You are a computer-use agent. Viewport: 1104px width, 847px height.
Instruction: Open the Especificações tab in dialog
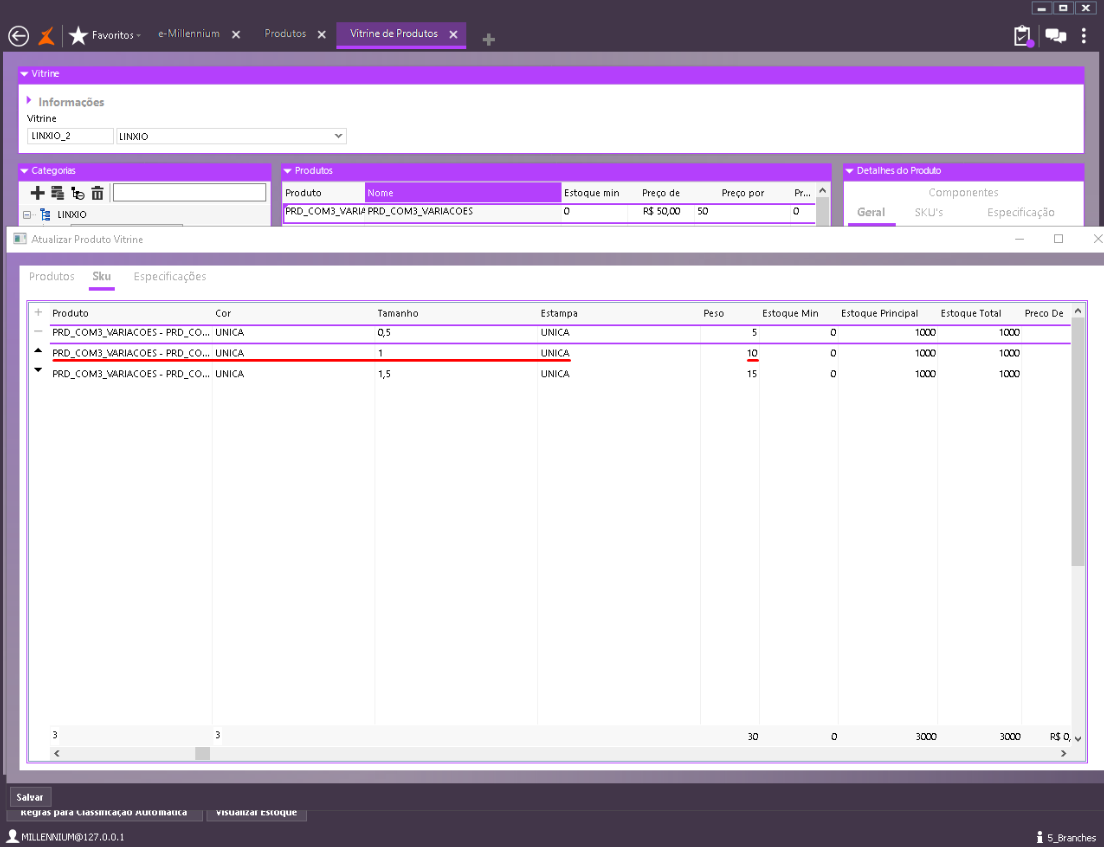tap(170, 277)
